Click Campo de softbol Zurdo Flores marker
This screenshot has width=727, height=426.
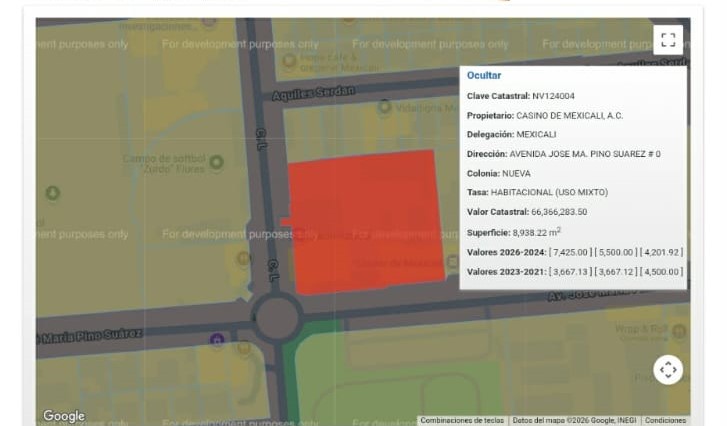[x=216, y=162]
